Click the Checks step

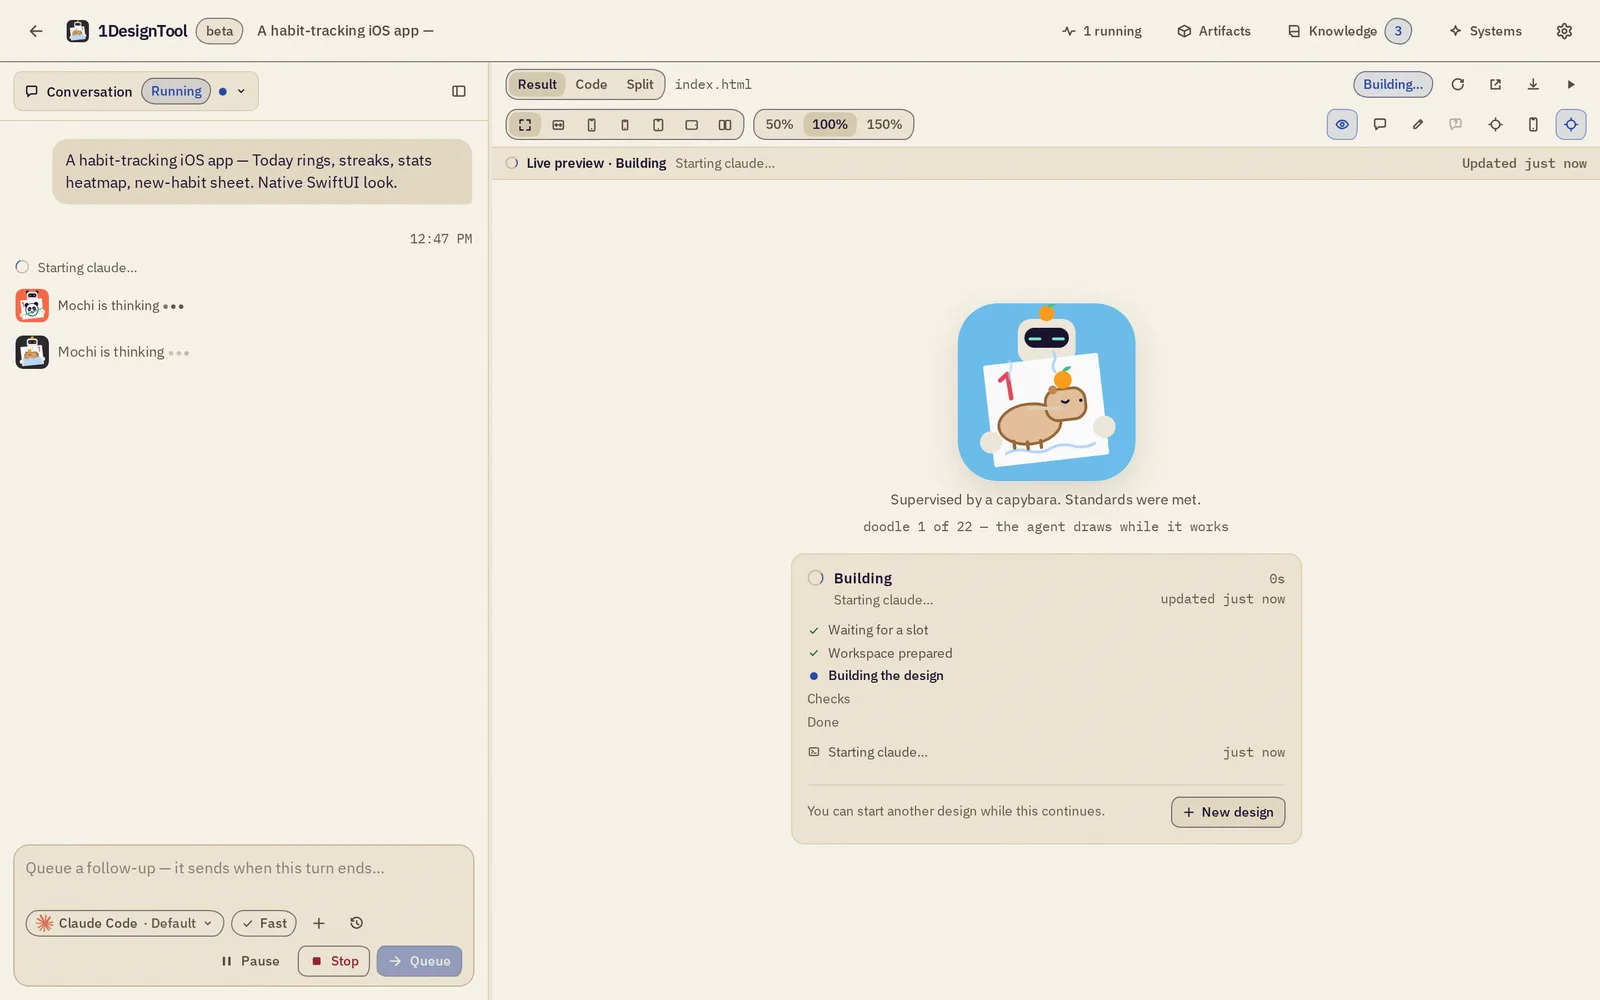[829, 699]
